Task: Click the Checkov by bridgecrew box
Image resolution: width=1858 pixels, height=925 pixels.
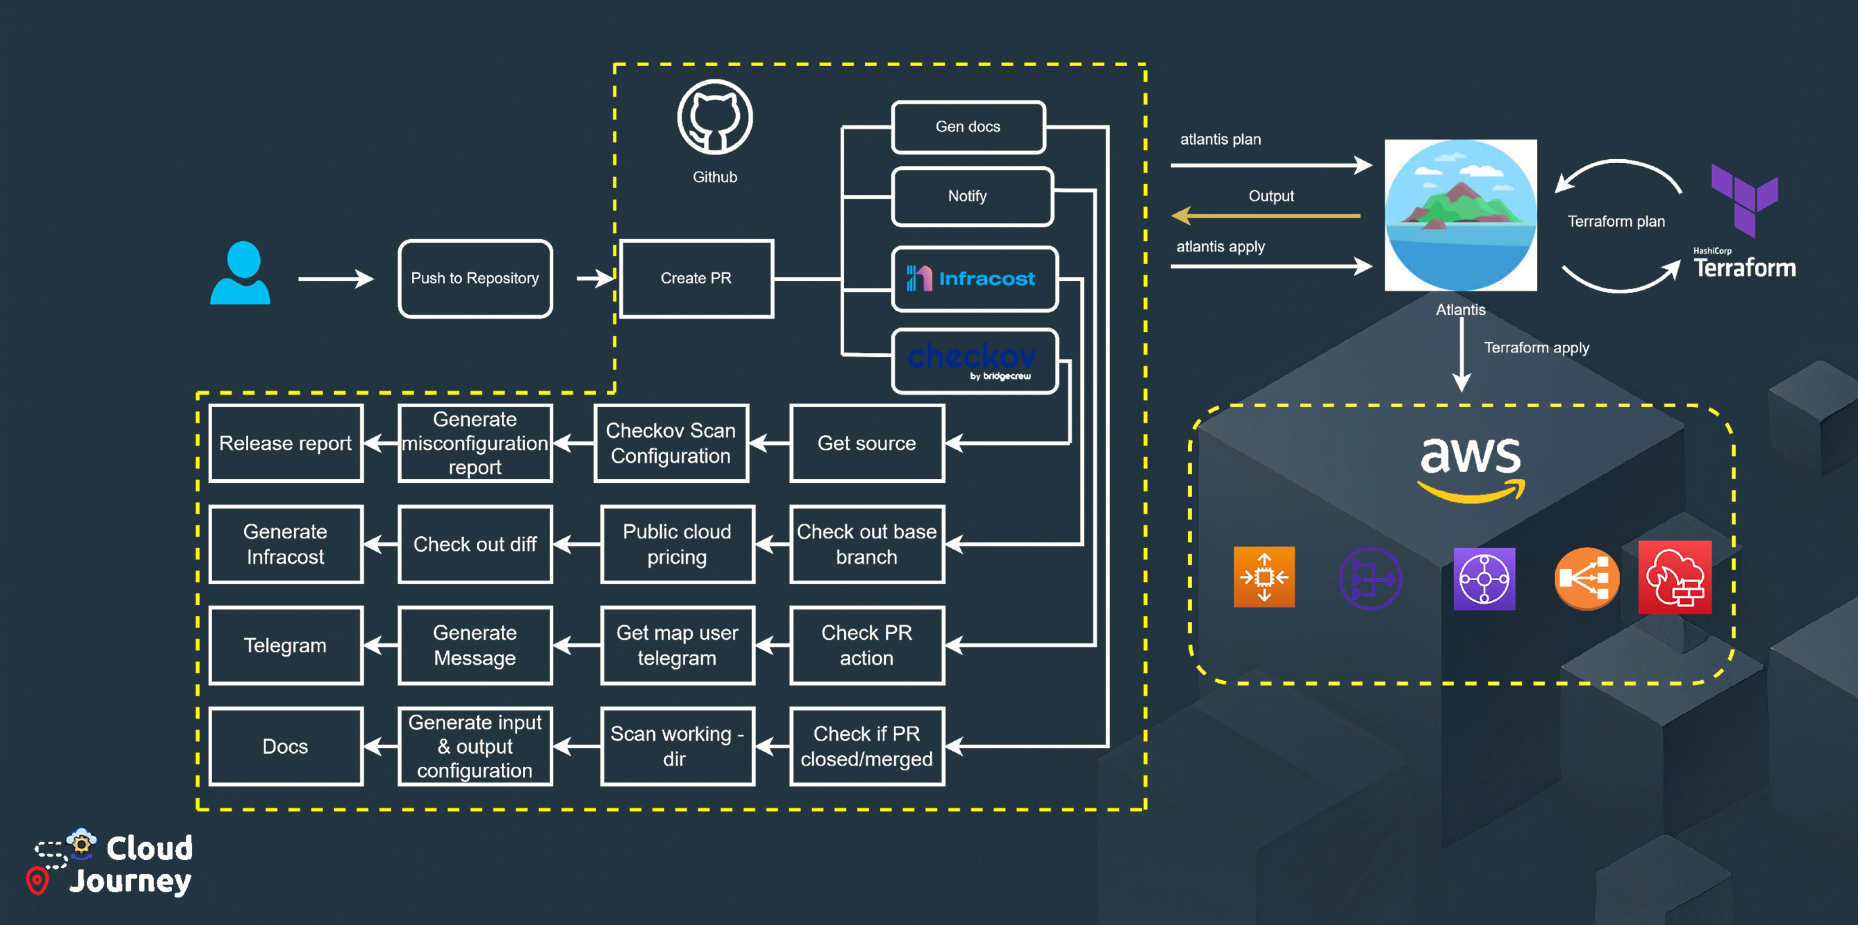Action: (x=974, y=361)
